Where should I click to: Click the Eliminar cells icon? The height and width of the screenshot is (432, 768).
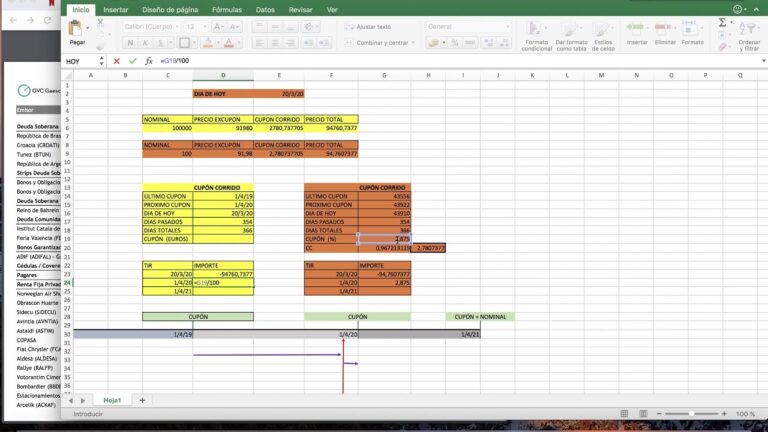pyautogui.click(x=665, y=33)
